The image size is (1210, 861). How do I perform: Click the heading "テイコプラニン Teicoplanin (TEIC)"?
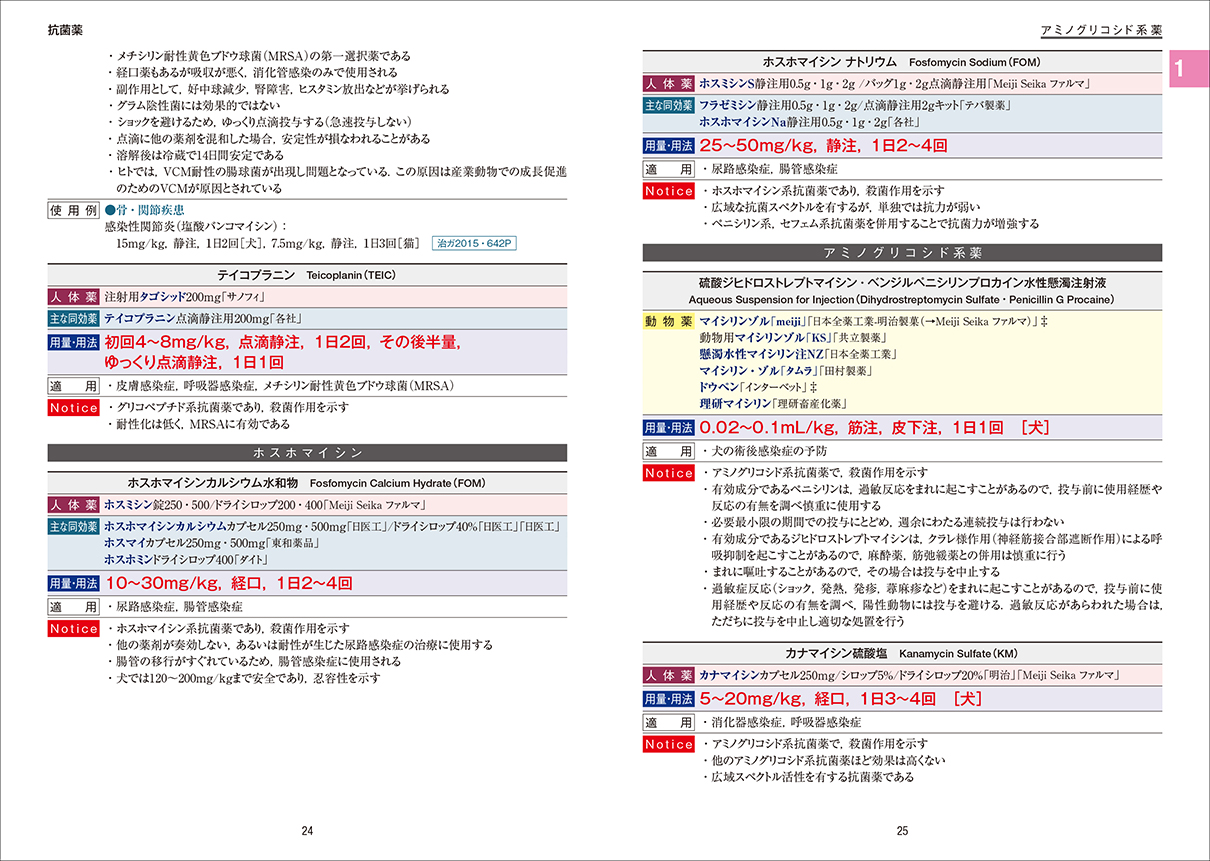point(307,274)
